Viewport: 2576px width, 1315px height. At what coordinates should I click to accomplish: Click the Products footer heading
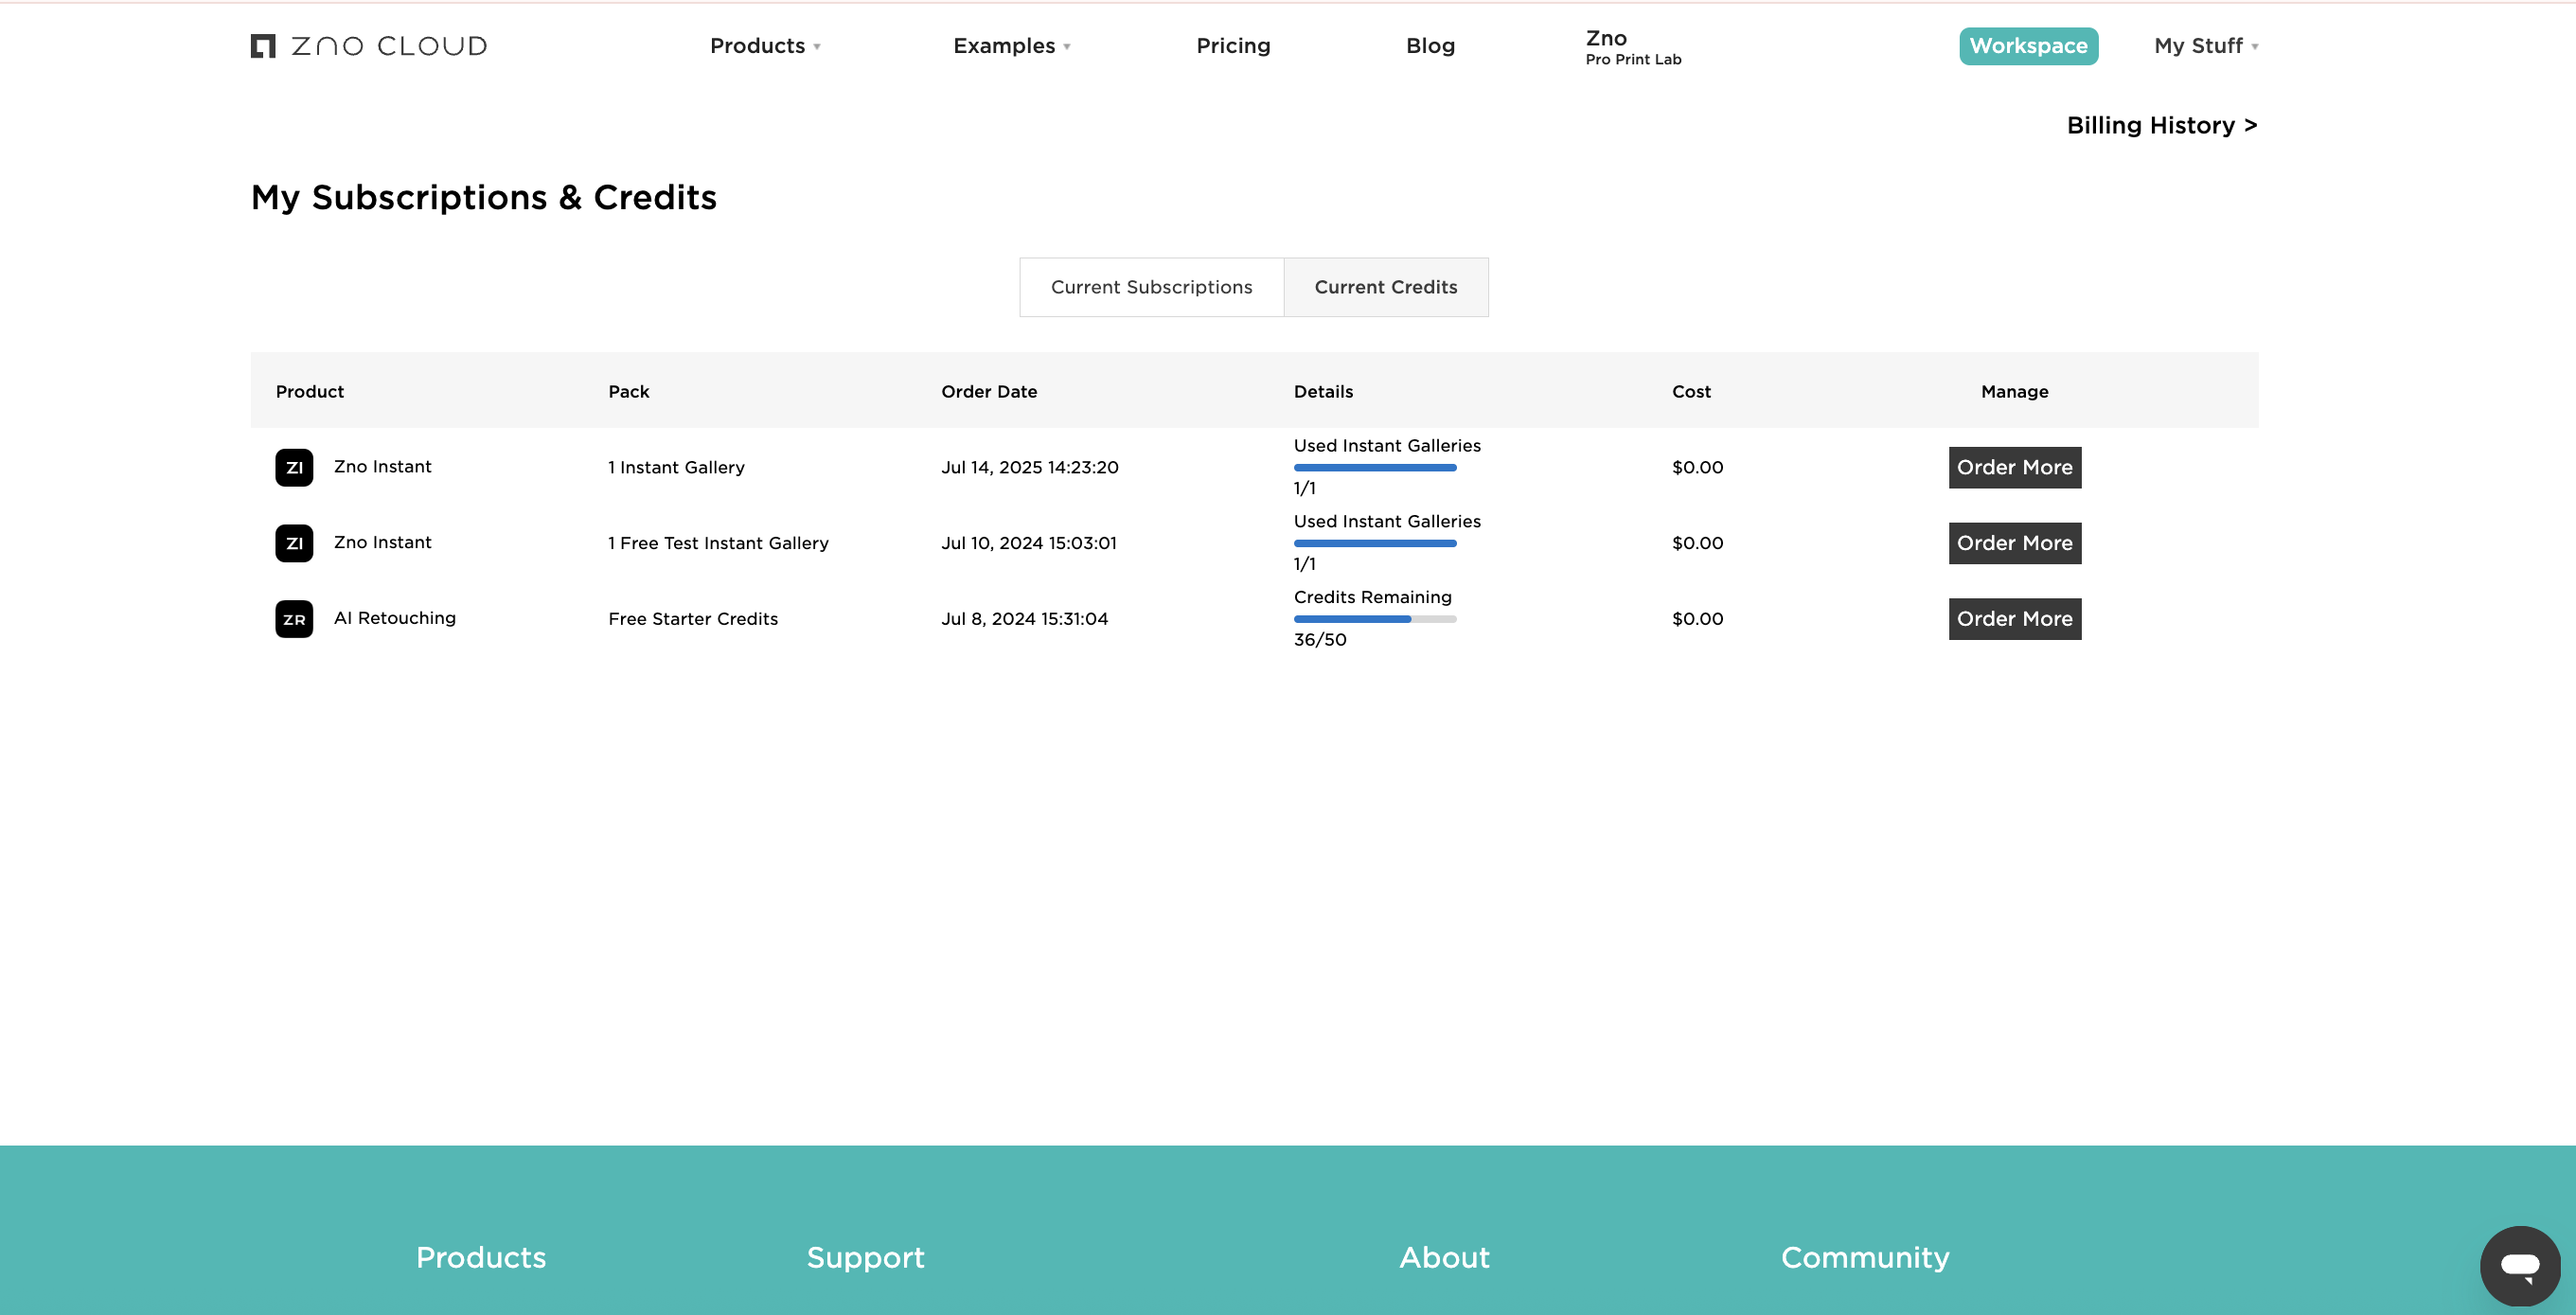point(481,1257)
